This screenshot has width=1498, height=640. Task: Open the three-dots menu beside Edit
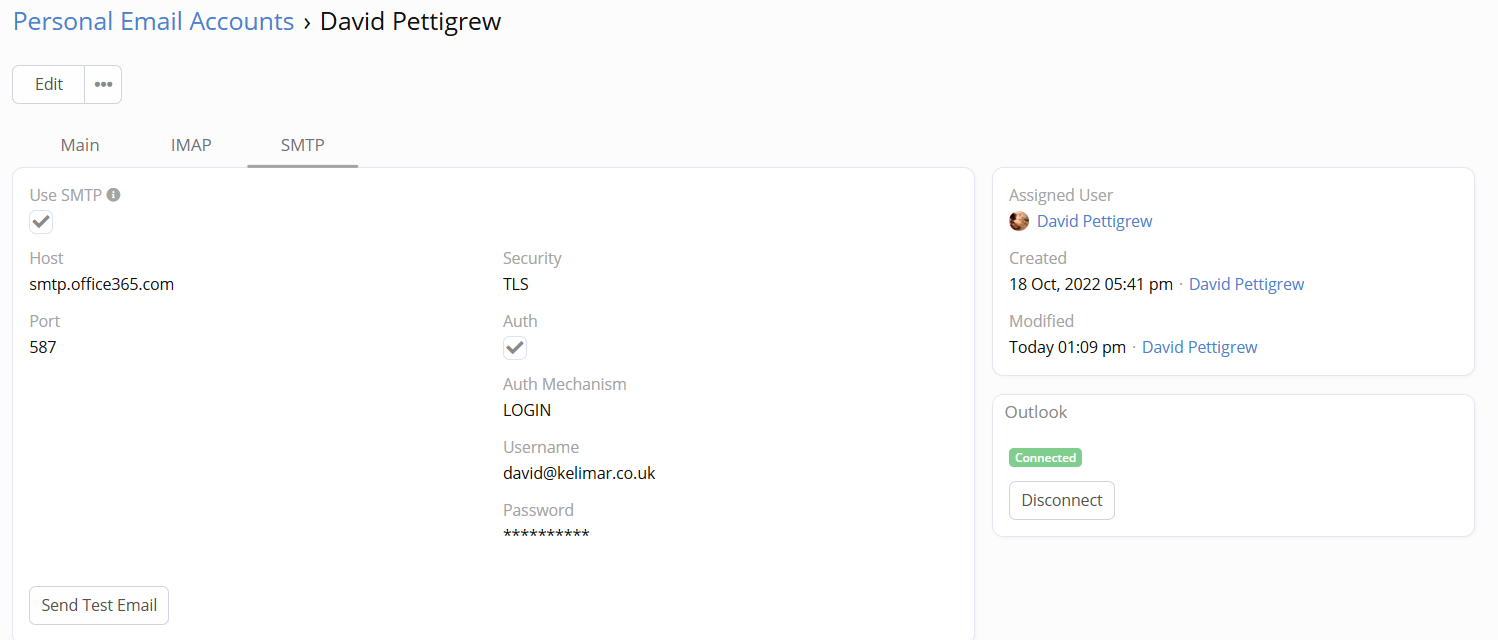(x=103, y=84)
